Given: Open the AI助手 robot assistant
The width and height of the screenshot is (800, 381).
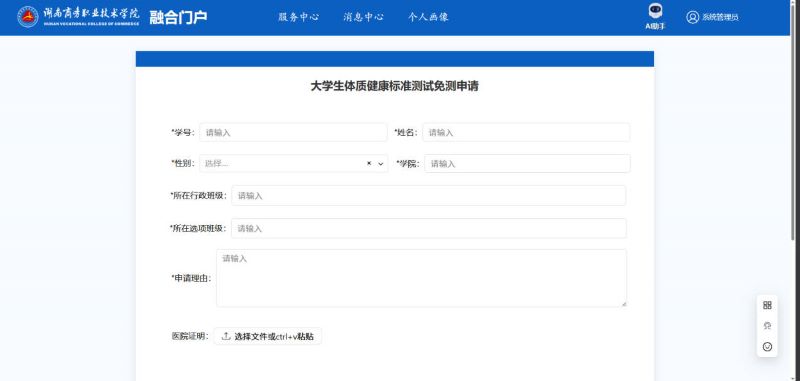Looking at the screenshot, I should [x=655, y=17].
